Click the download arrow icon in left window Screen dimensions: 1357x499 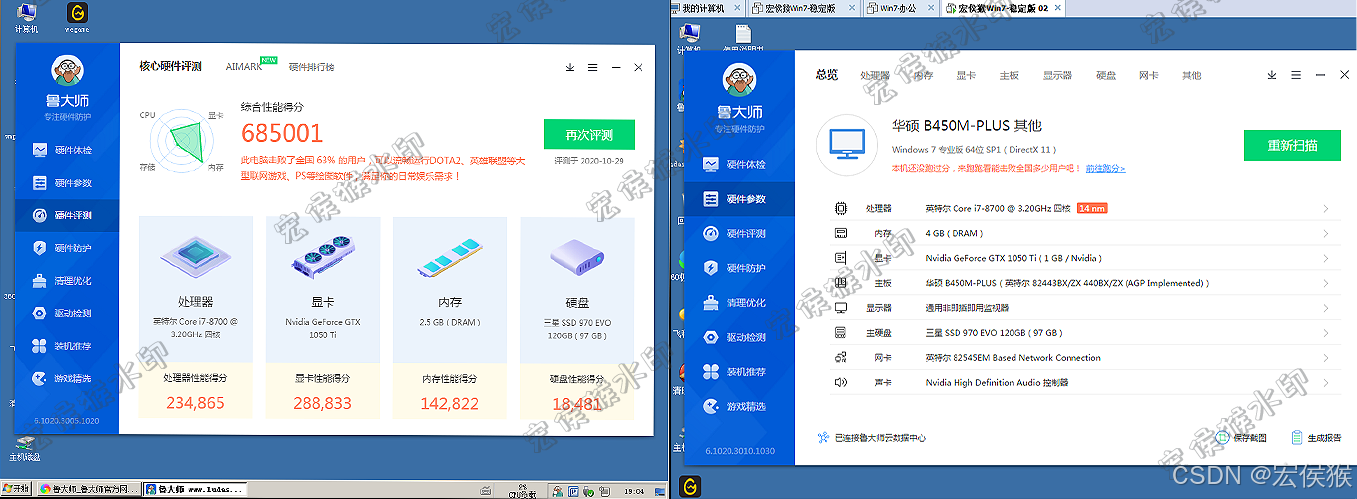[570, 67]
